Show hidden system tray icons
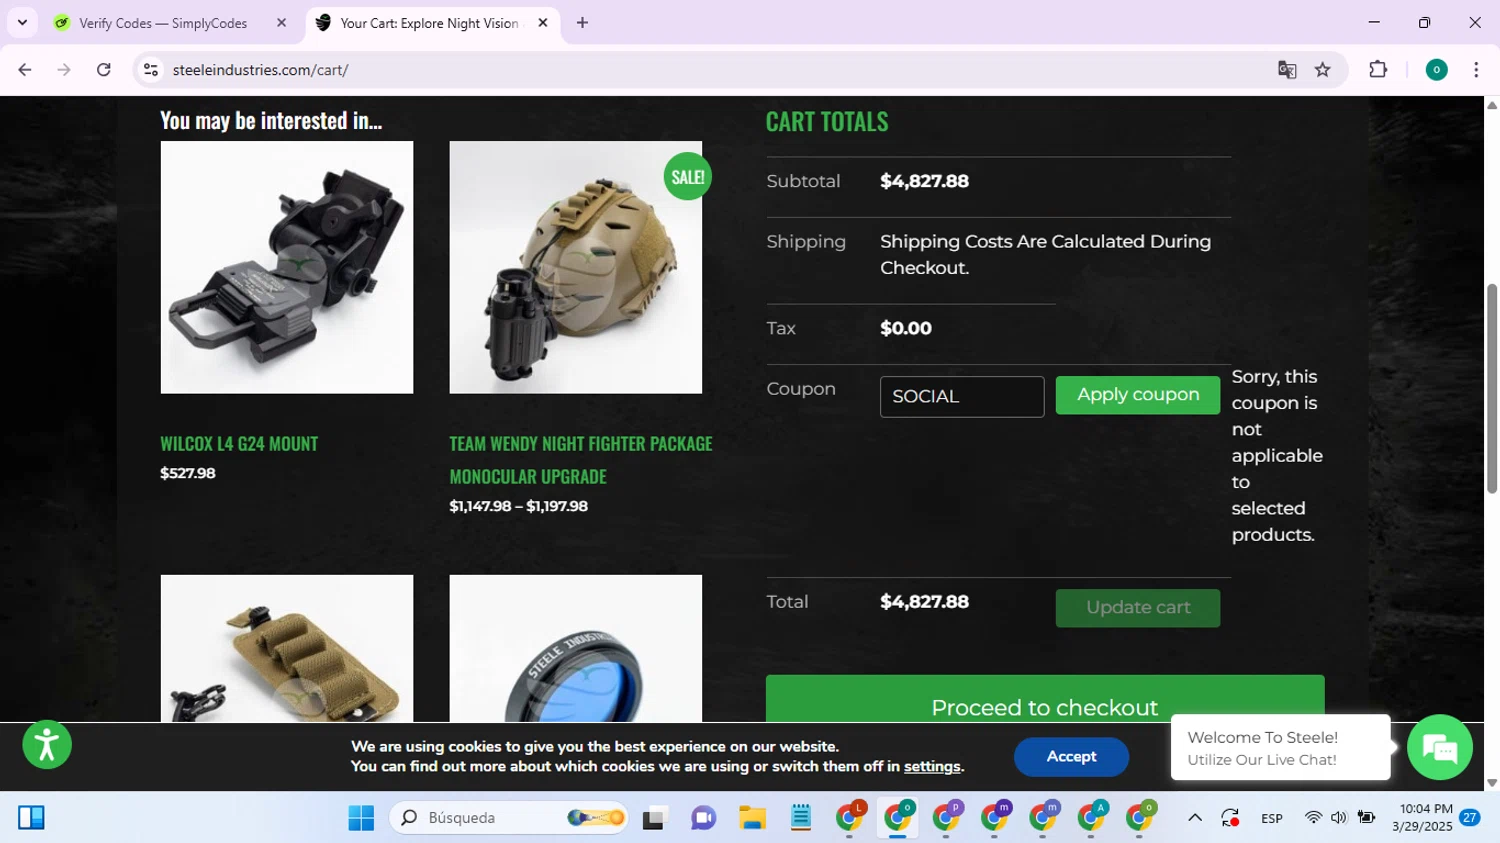The height and width of the screenshot is (843, 1500). point(1194,818)
